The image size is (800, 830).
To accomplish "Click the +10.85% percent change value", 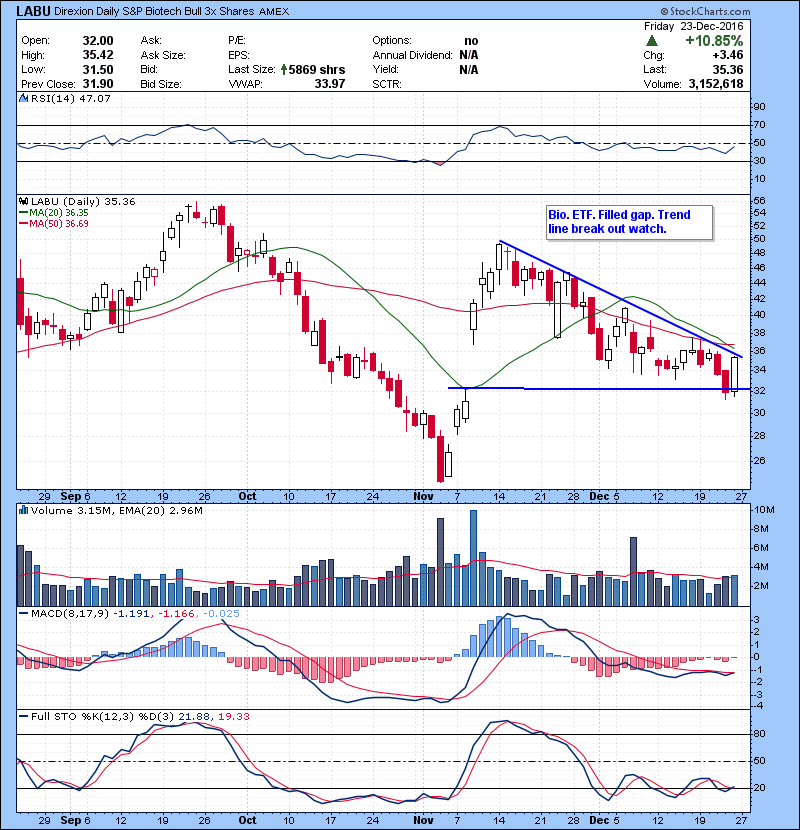I will (714, 41).
